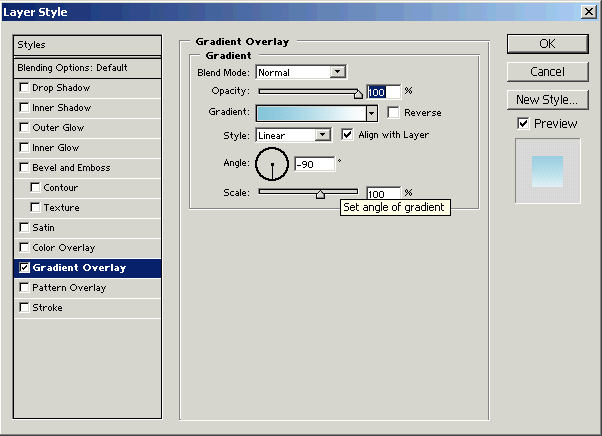Viewport: 602px width, 436px height.
Task: Uncheck the Gradient Overlay checkbox
Action: (24, 268)
